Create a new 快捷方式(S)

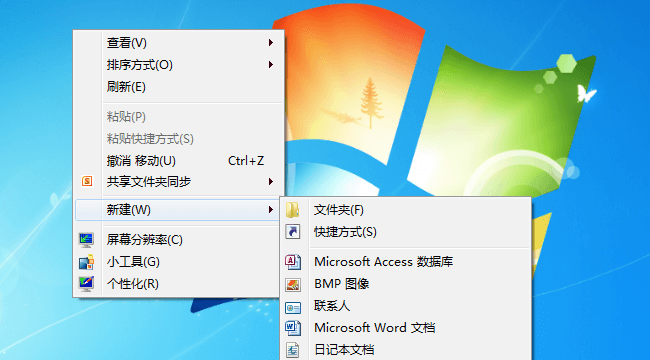point(406,232)
